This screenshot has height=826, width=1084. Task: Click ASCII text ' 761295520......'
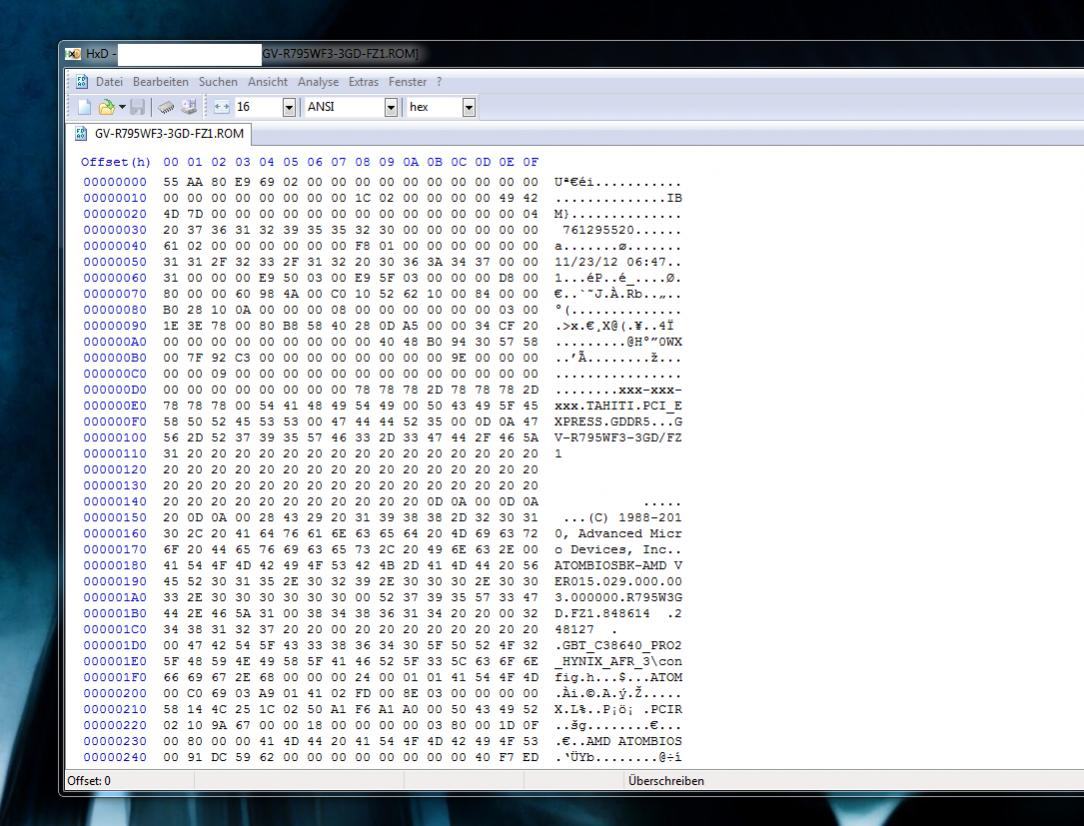(x=618, y=230)
